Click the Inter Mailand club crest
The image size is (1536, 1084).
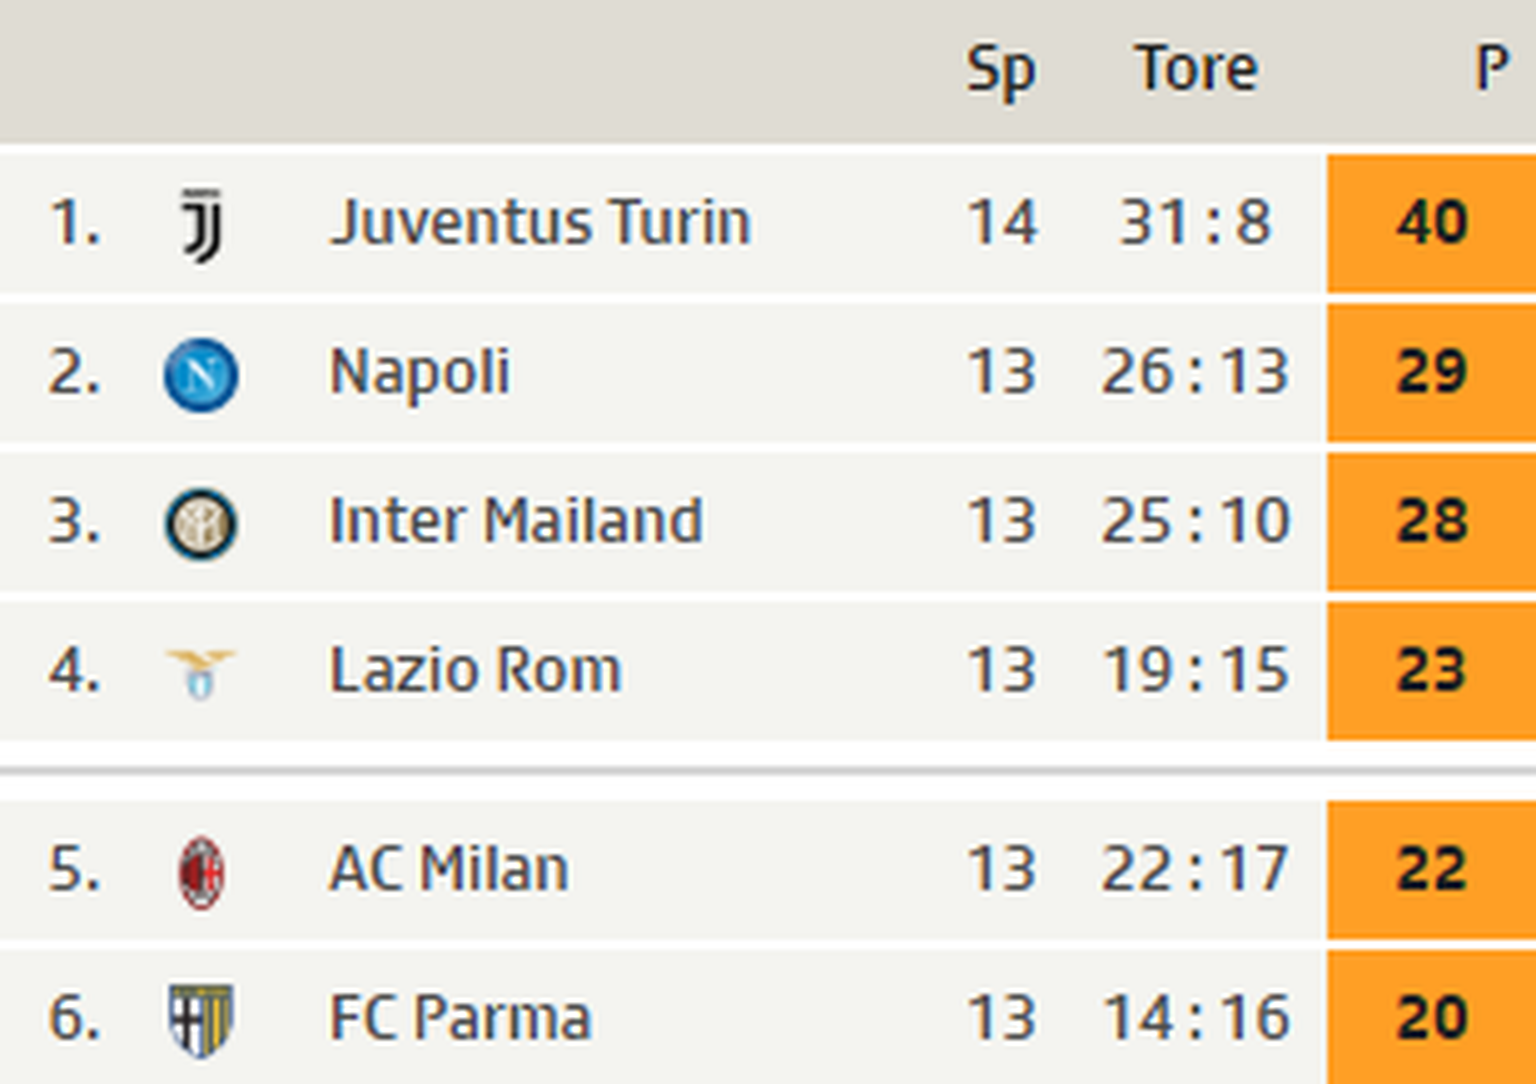pyautogui.click(x=201, y=523)
